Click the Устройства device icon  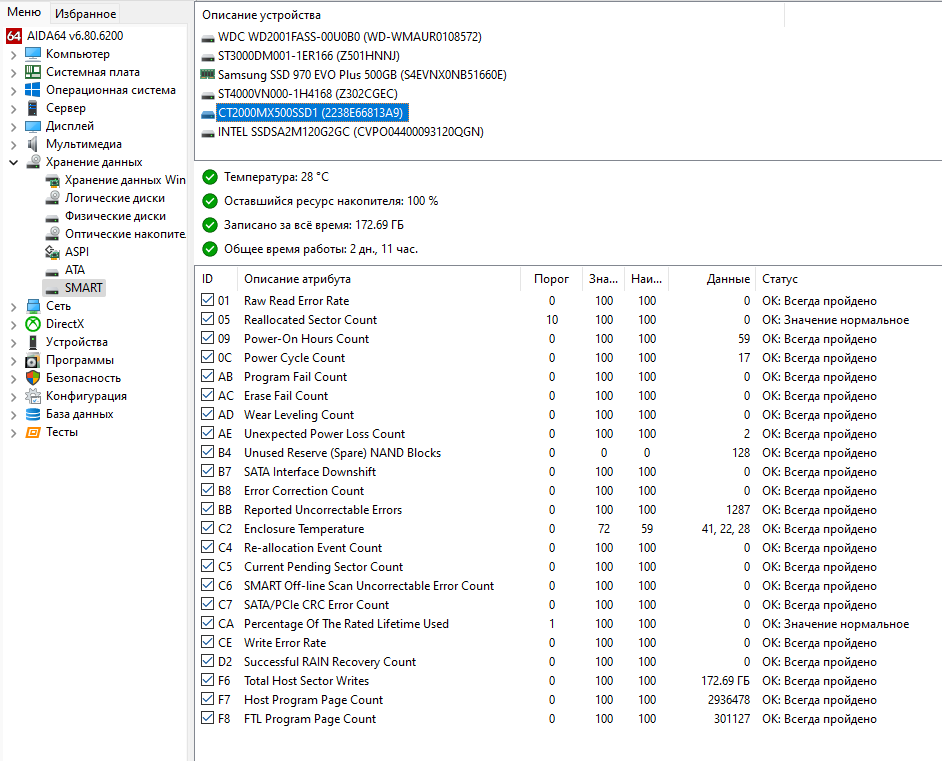[33, 342]
